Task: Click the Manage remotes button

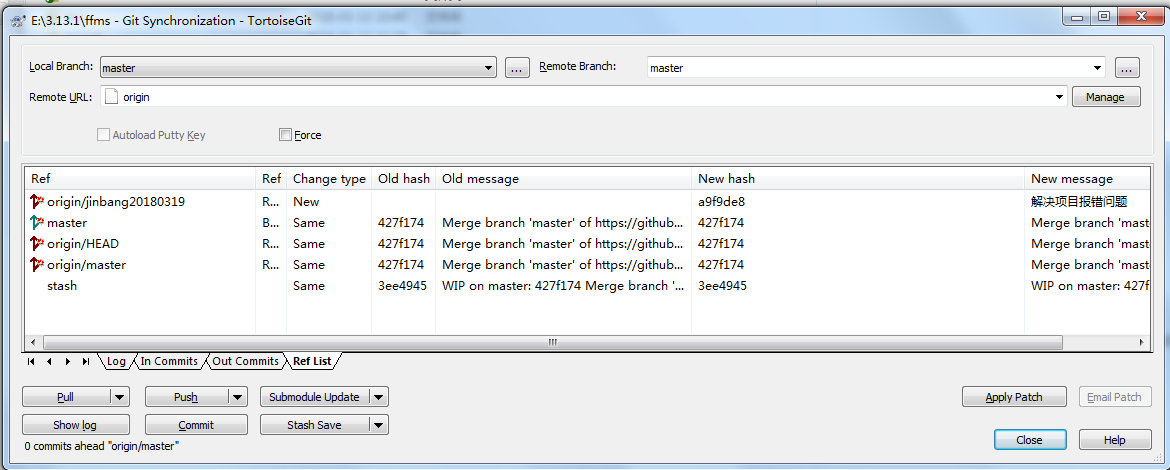Action: coord(1105,97)
